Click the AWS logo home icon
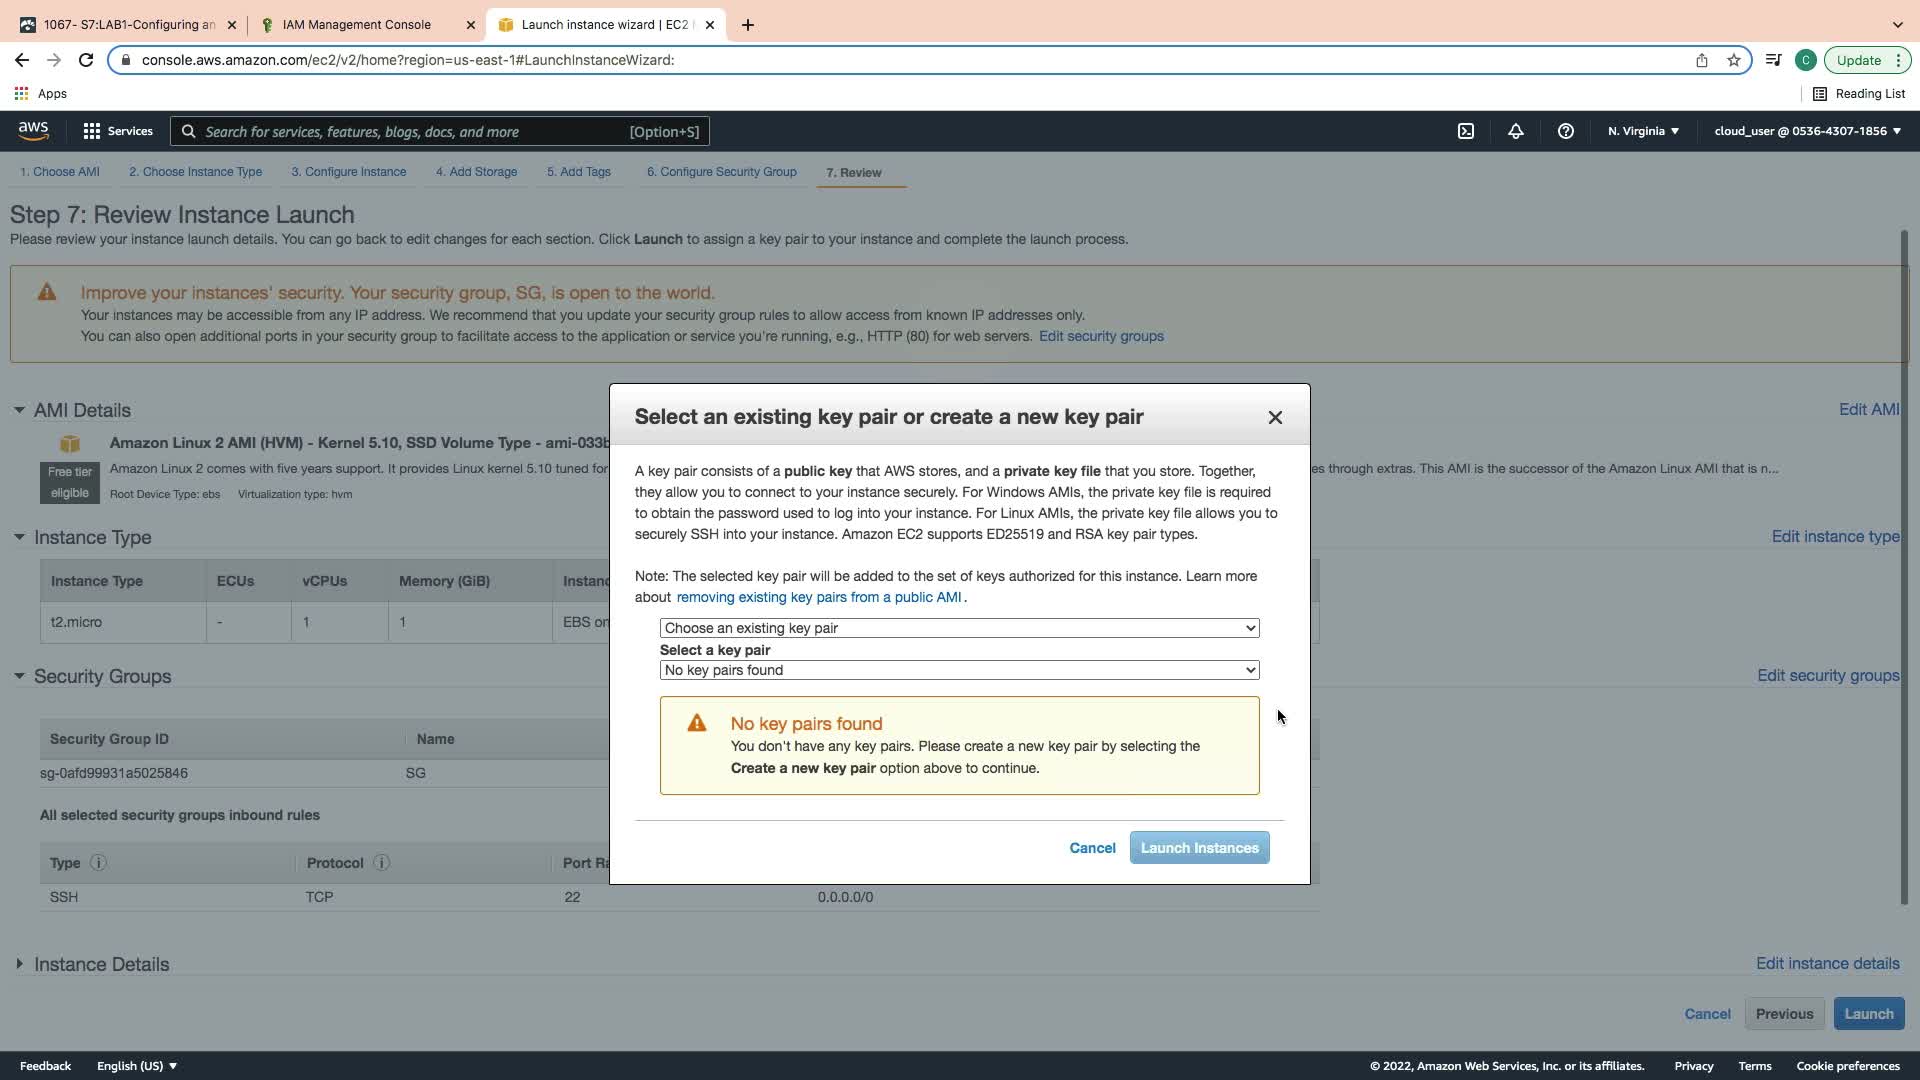Image resolution: width=1920 pixels, height=1080 pixels. click(x=33, y=131)
